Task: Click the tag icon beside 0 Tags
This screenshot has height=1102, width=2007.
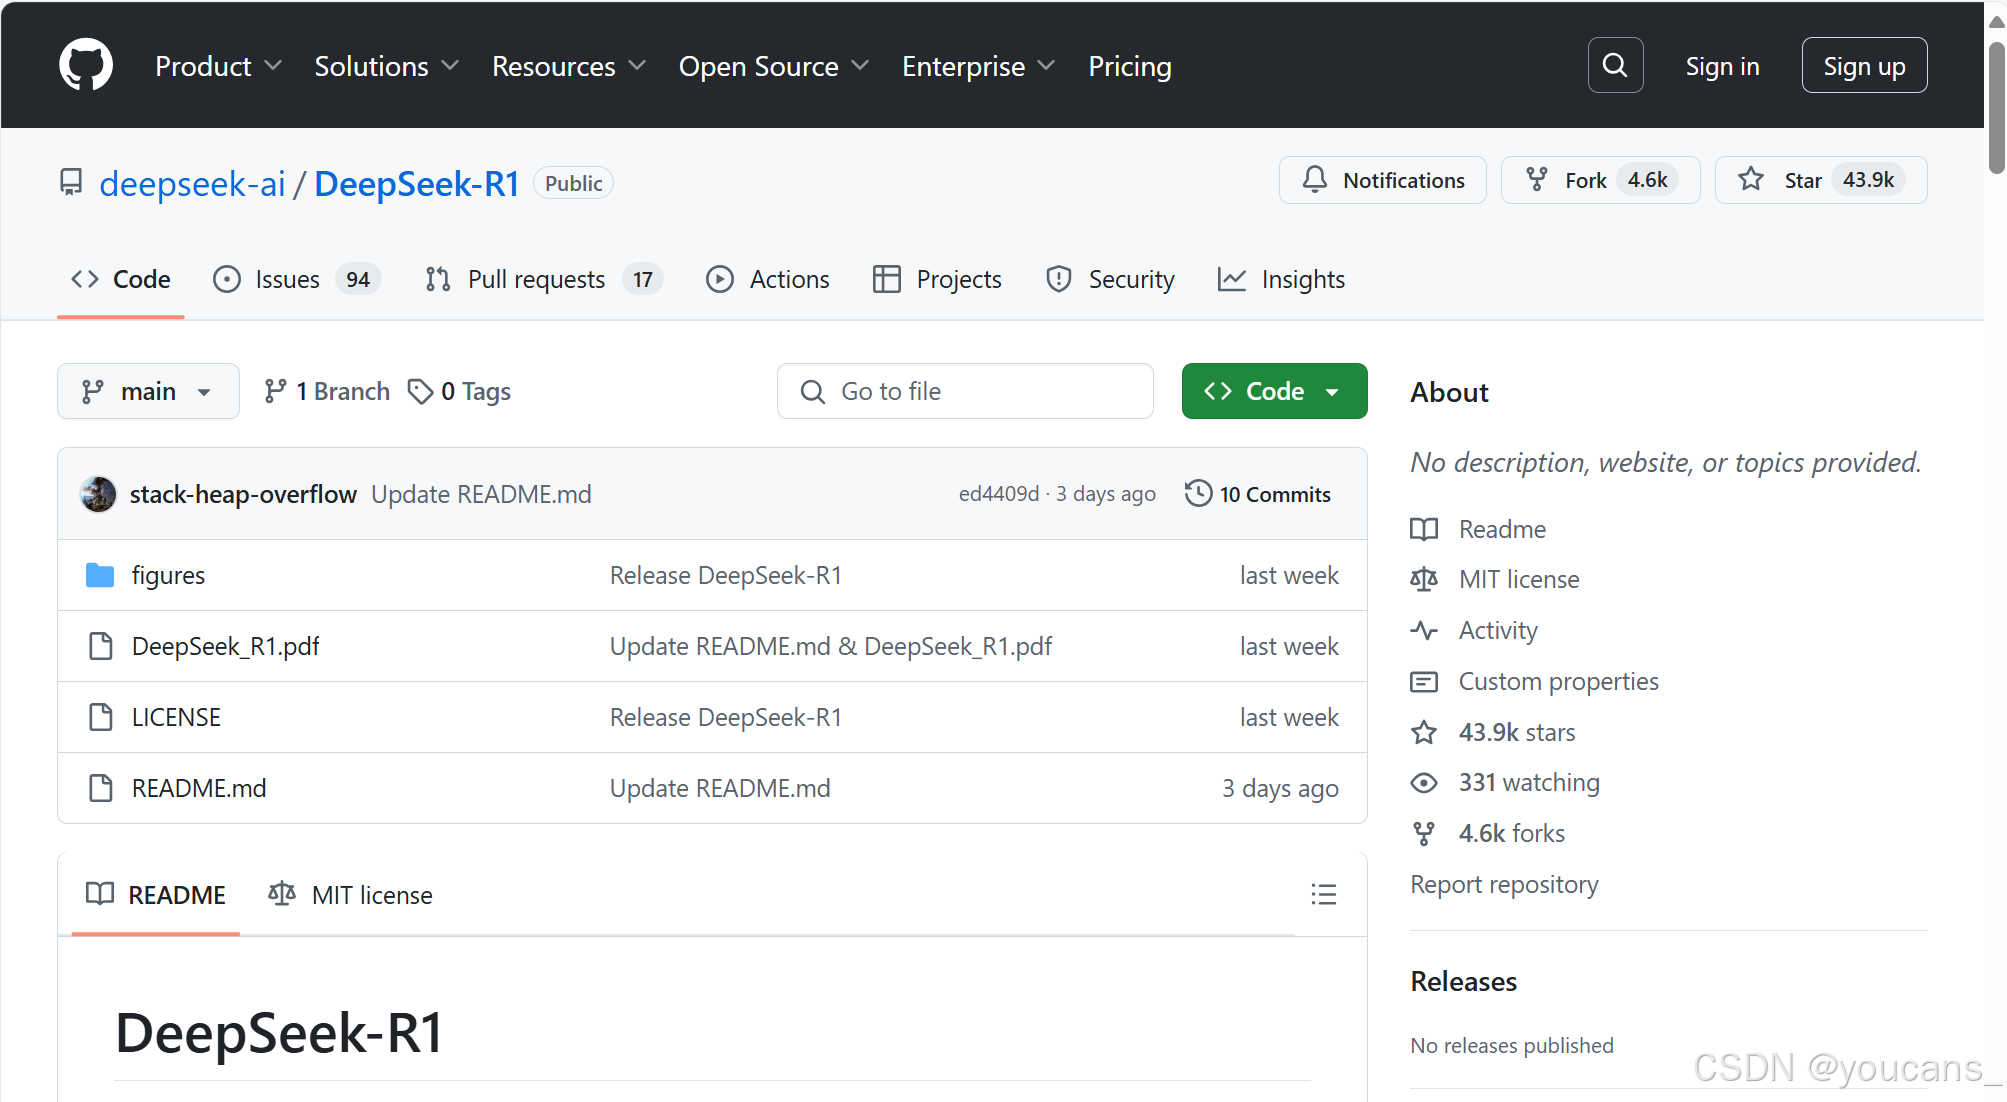Action: tap(421, 392)
